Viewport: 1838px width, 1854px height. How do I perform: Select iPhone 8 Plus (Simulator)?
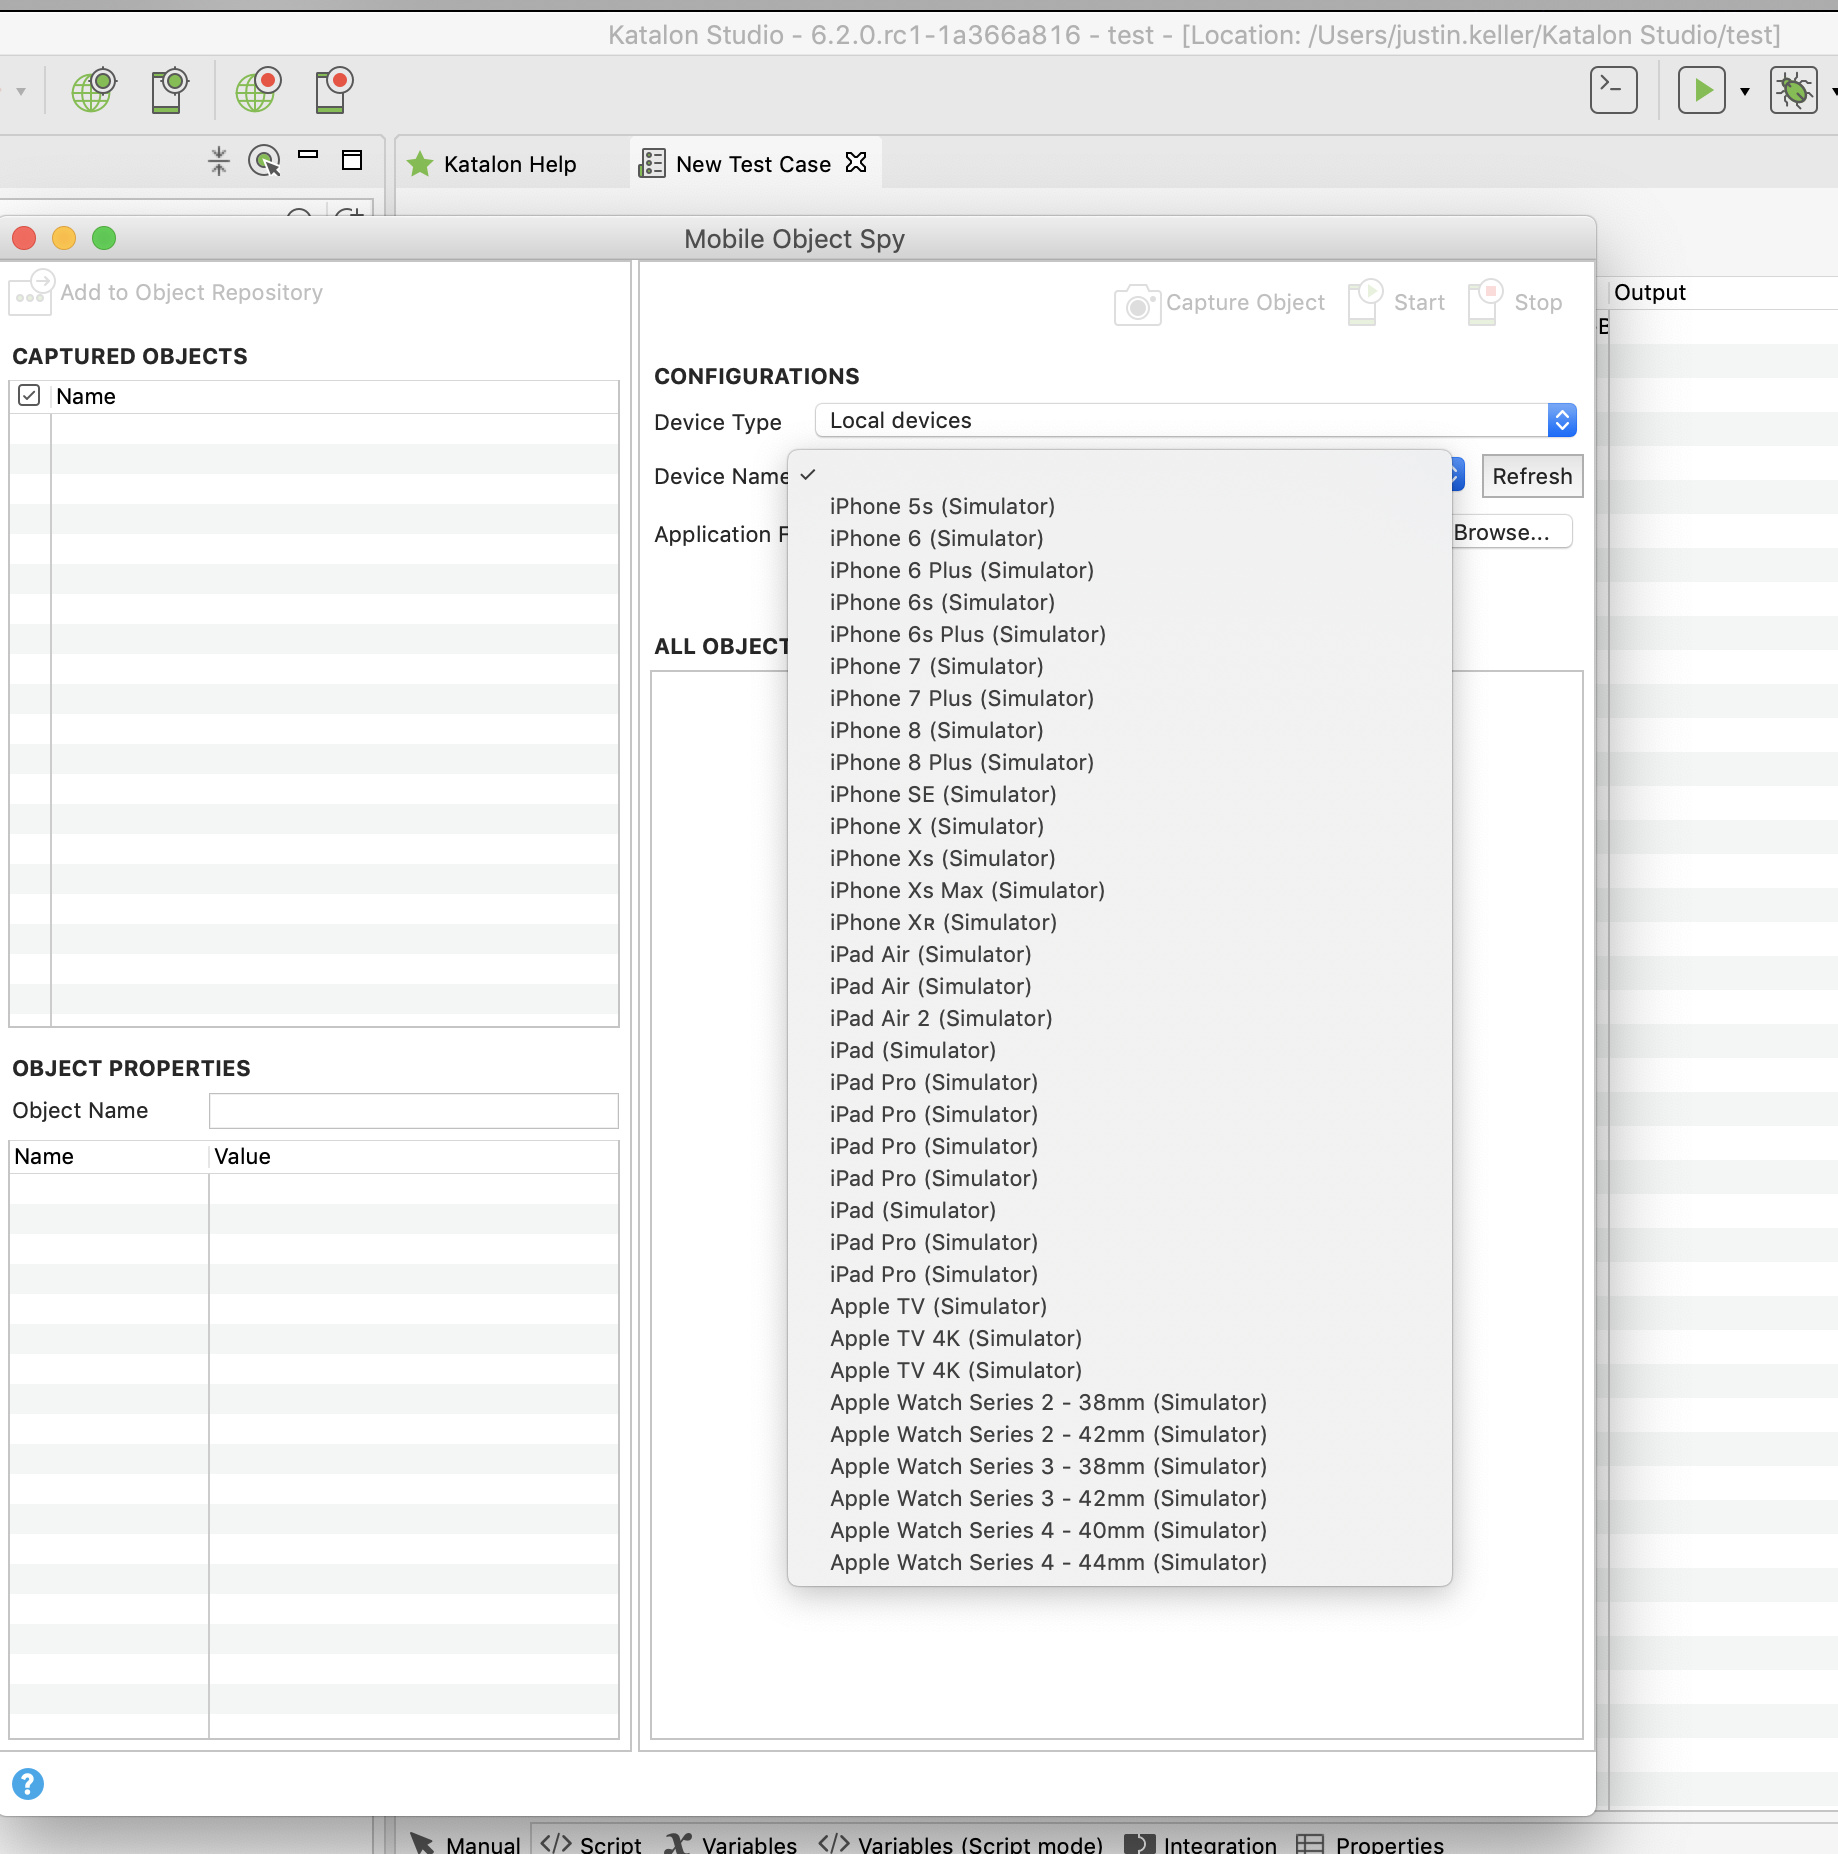(x=1120, y=763)
